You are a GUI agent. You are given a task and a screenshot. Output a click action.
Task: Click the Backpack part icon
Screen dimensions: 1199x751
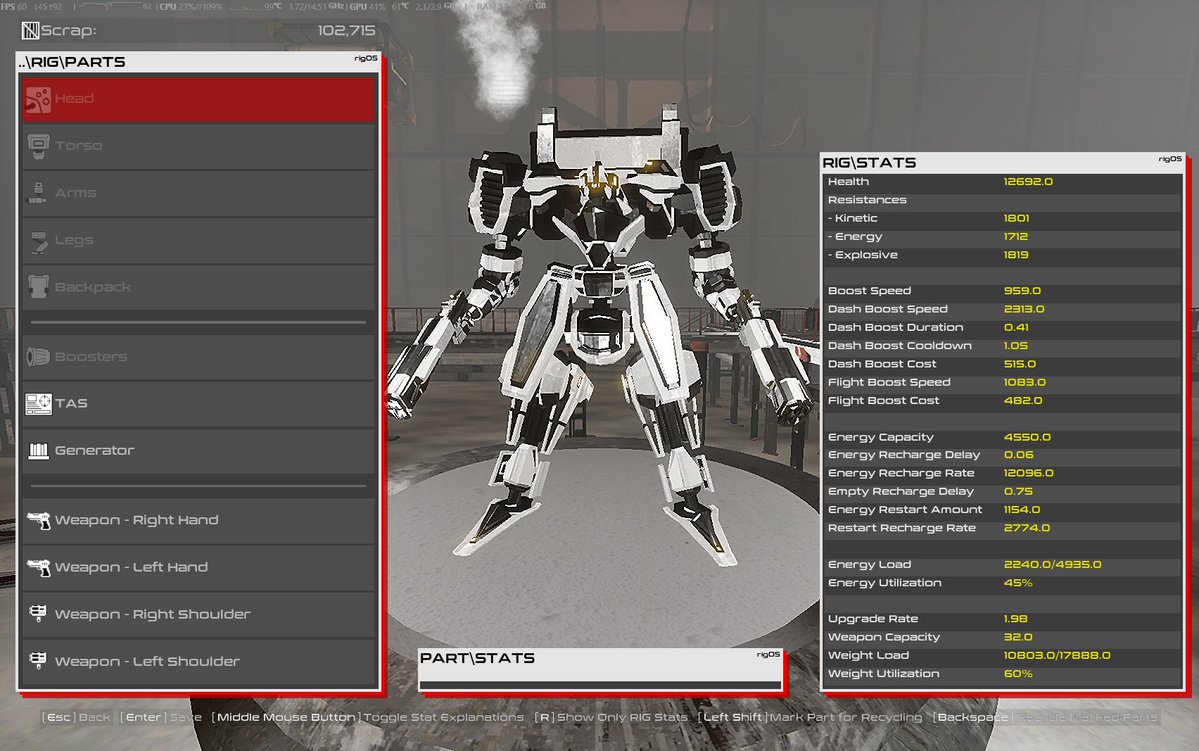tap(38, 287)
